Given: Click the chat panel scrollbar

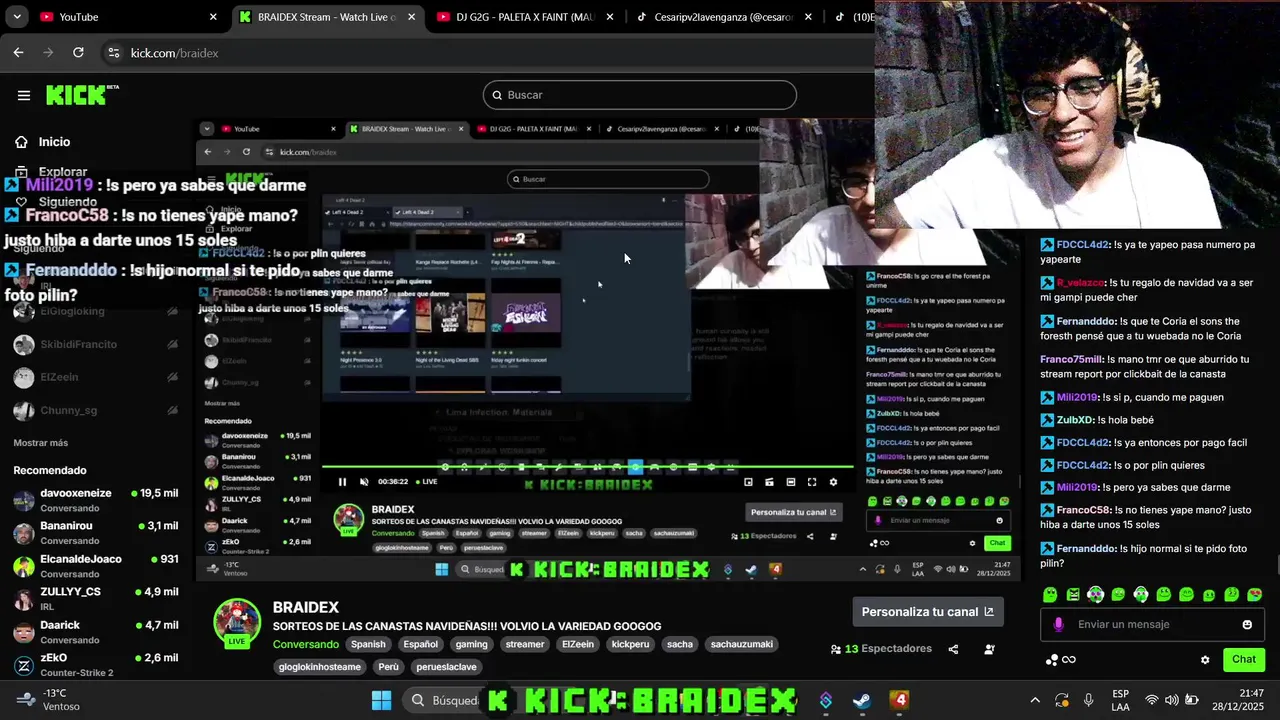Looking at the screenshot, I should pos(1276,565).
